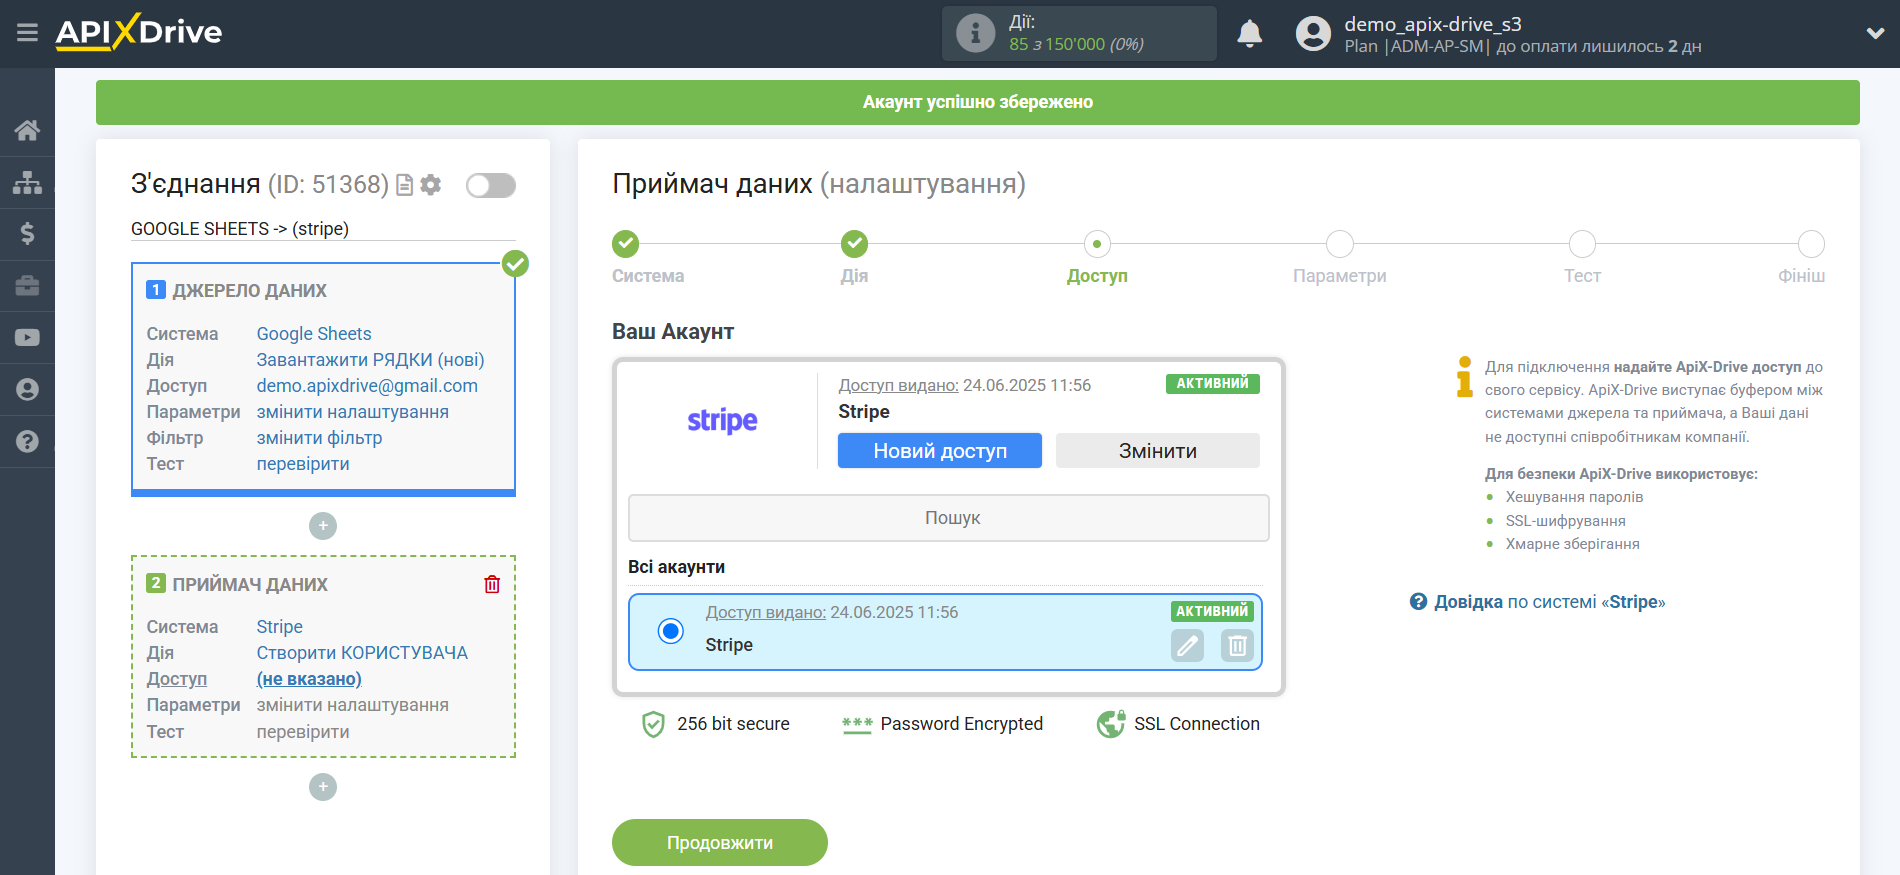Open the YouTube video sidebar icon

click(27, 338)
